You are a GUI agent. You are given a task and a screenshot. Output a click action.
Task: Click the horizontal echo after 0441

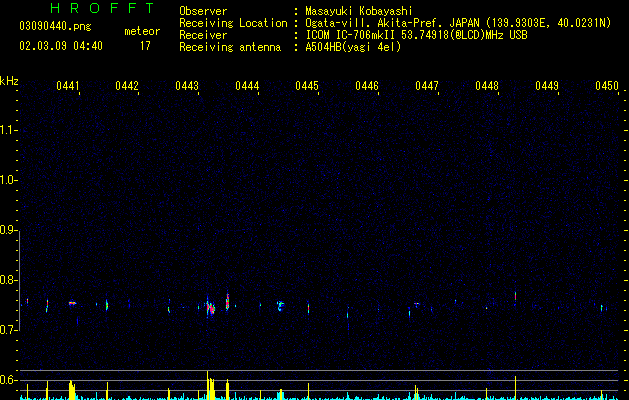click(72, 303)
